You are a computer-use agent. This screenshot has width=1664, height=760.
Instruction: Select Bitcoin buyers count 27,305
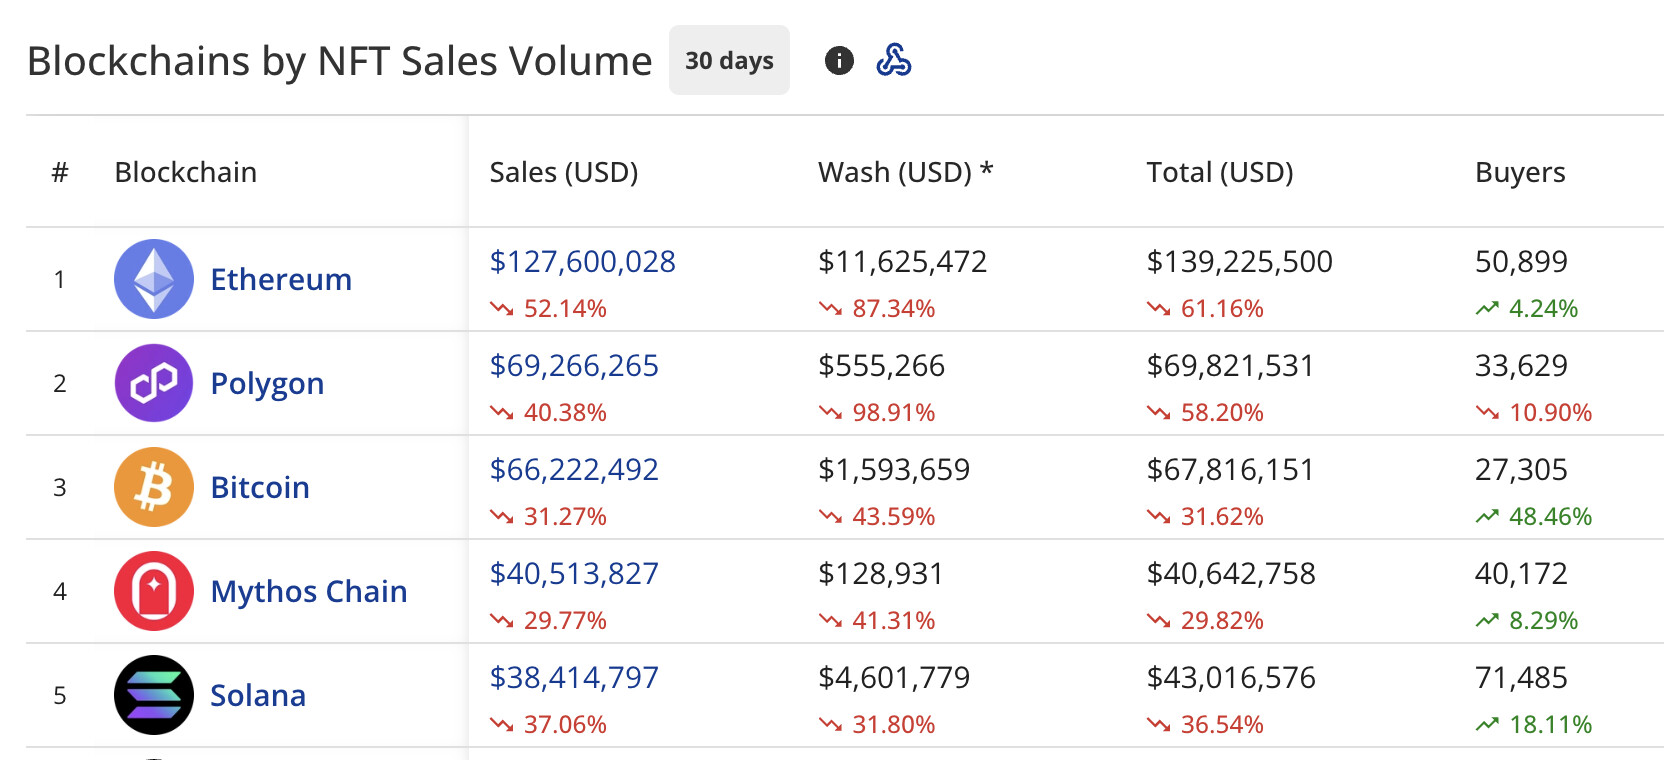tap(1521, 470)
